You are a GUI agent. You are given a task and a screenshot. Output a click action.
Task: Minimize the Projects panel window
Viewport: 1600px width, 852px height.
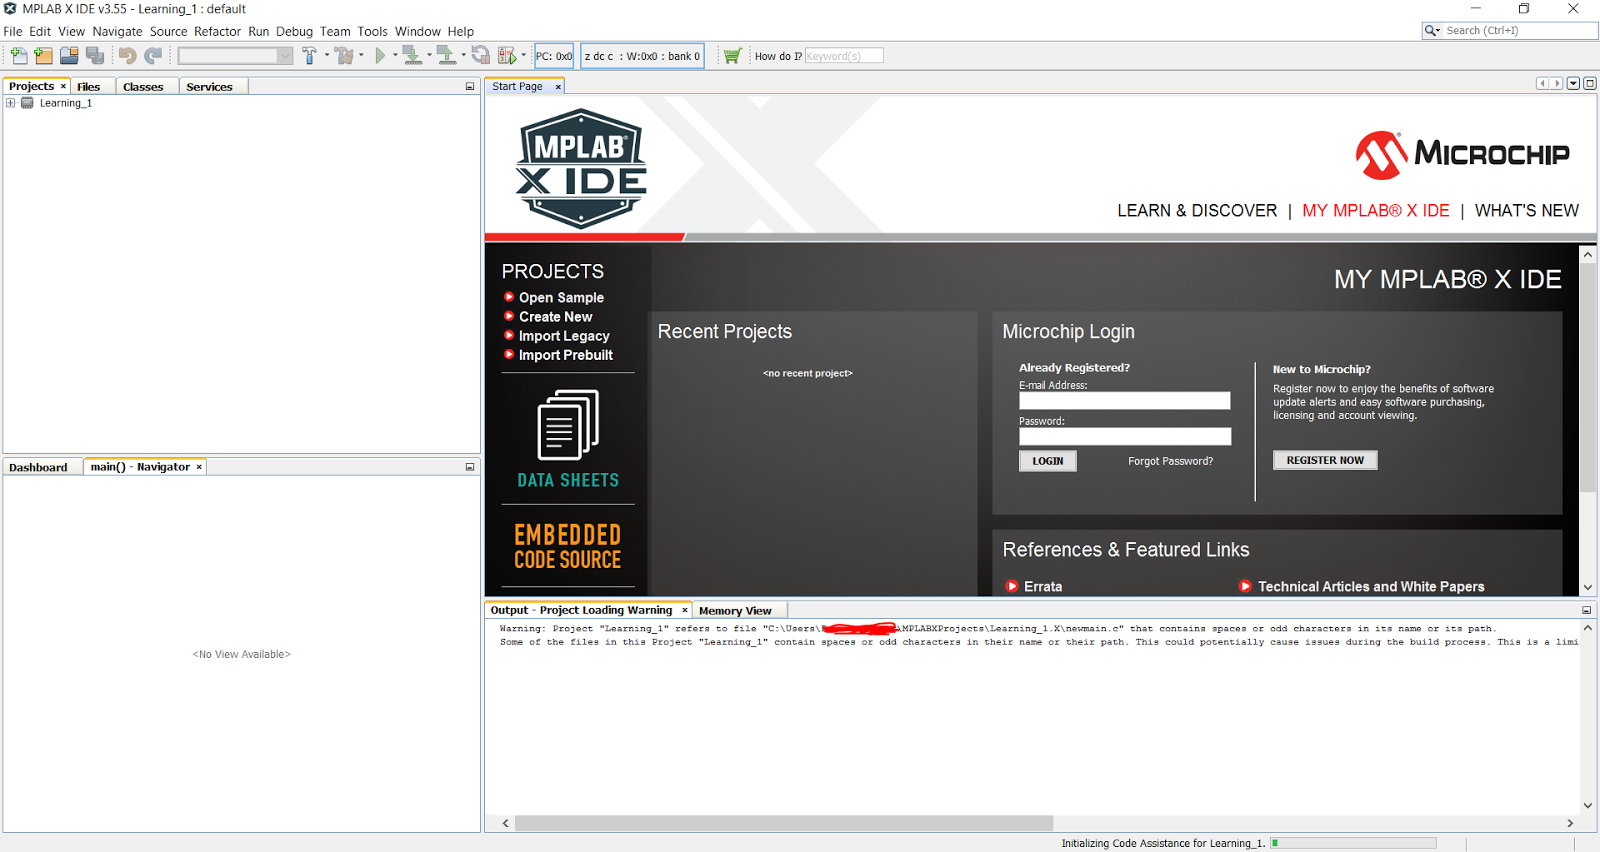click(470, 87)
